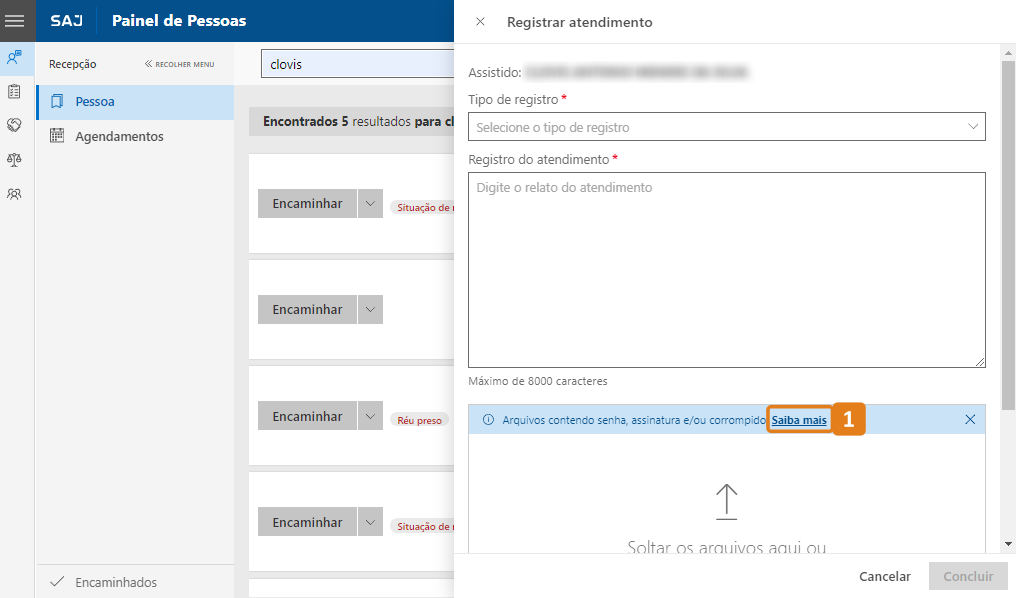This screenshot has height=598, width=1016.
Task: Click the fourth result's Encaminhar button
Action: pos(307,522)
